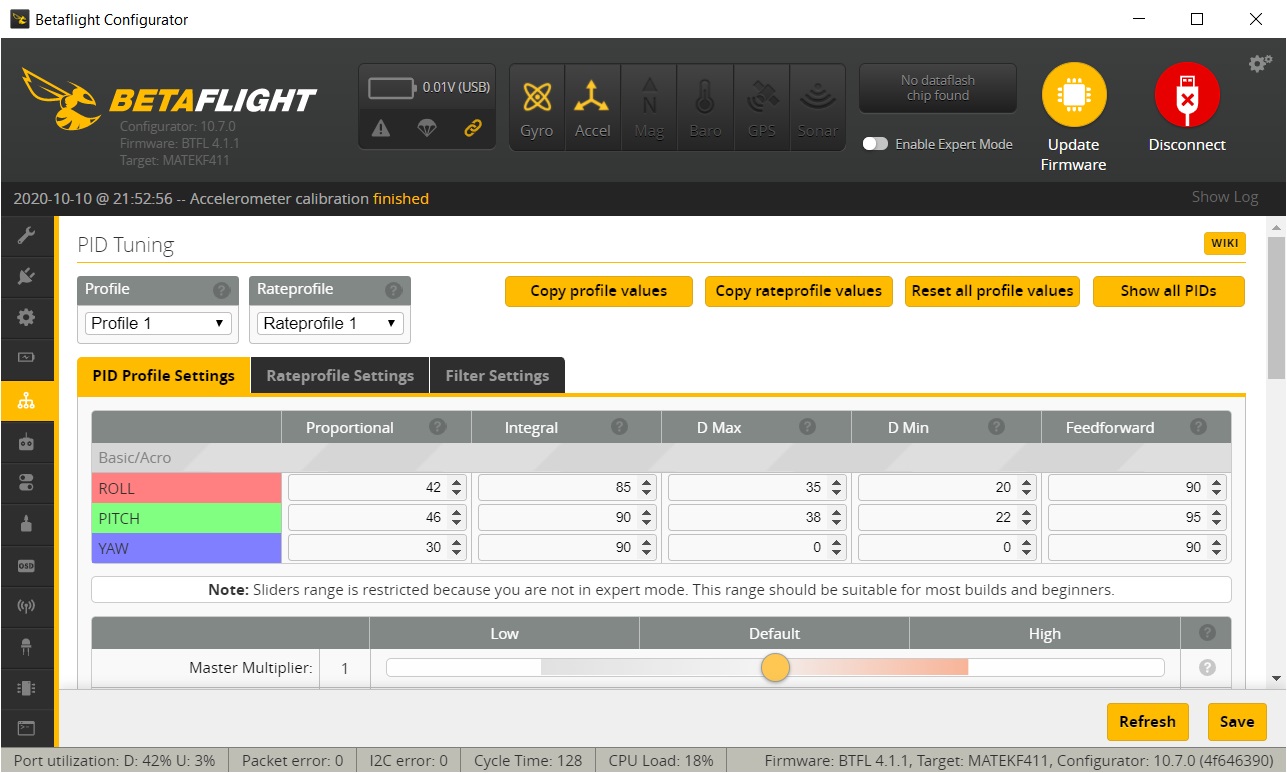This screenshot has width=1287, height=773.
Task: Click help icon beside D Max header
Action: 807,427
